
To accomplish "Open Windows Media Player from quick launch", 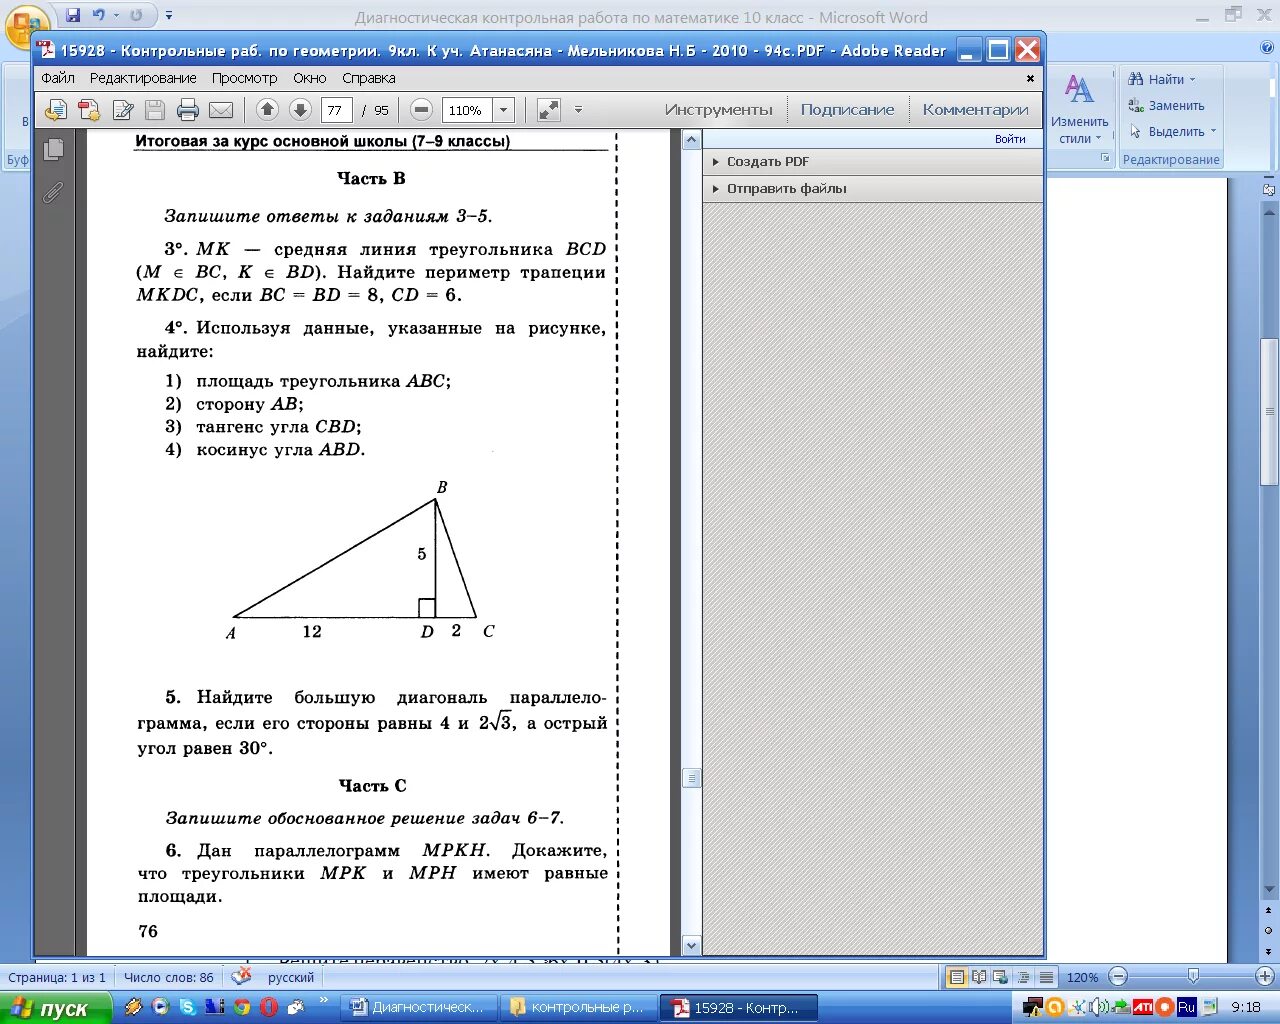I will [x=160, y=1007].
